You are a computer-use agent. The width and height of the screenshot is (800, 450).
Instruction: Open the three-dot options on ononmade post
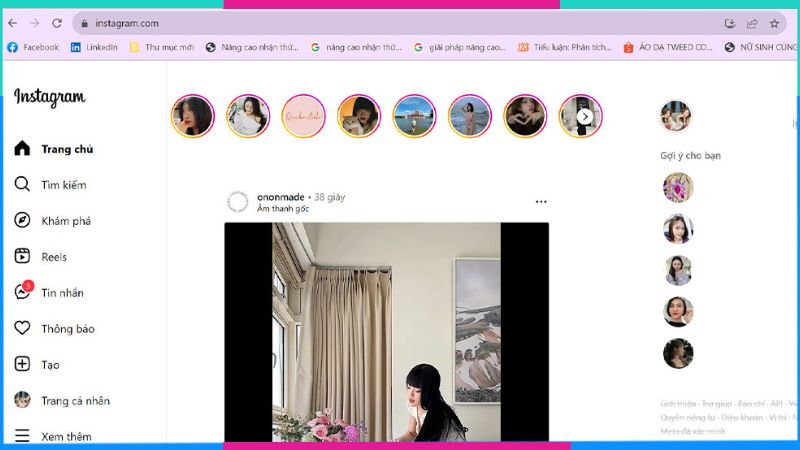[x=541, y=202]
